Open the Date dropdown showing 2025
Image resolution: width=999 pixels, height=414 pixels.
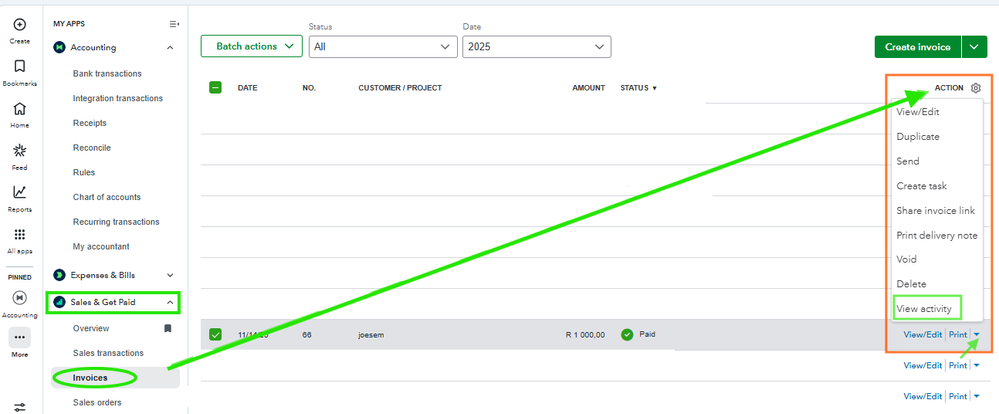point(536,46)
